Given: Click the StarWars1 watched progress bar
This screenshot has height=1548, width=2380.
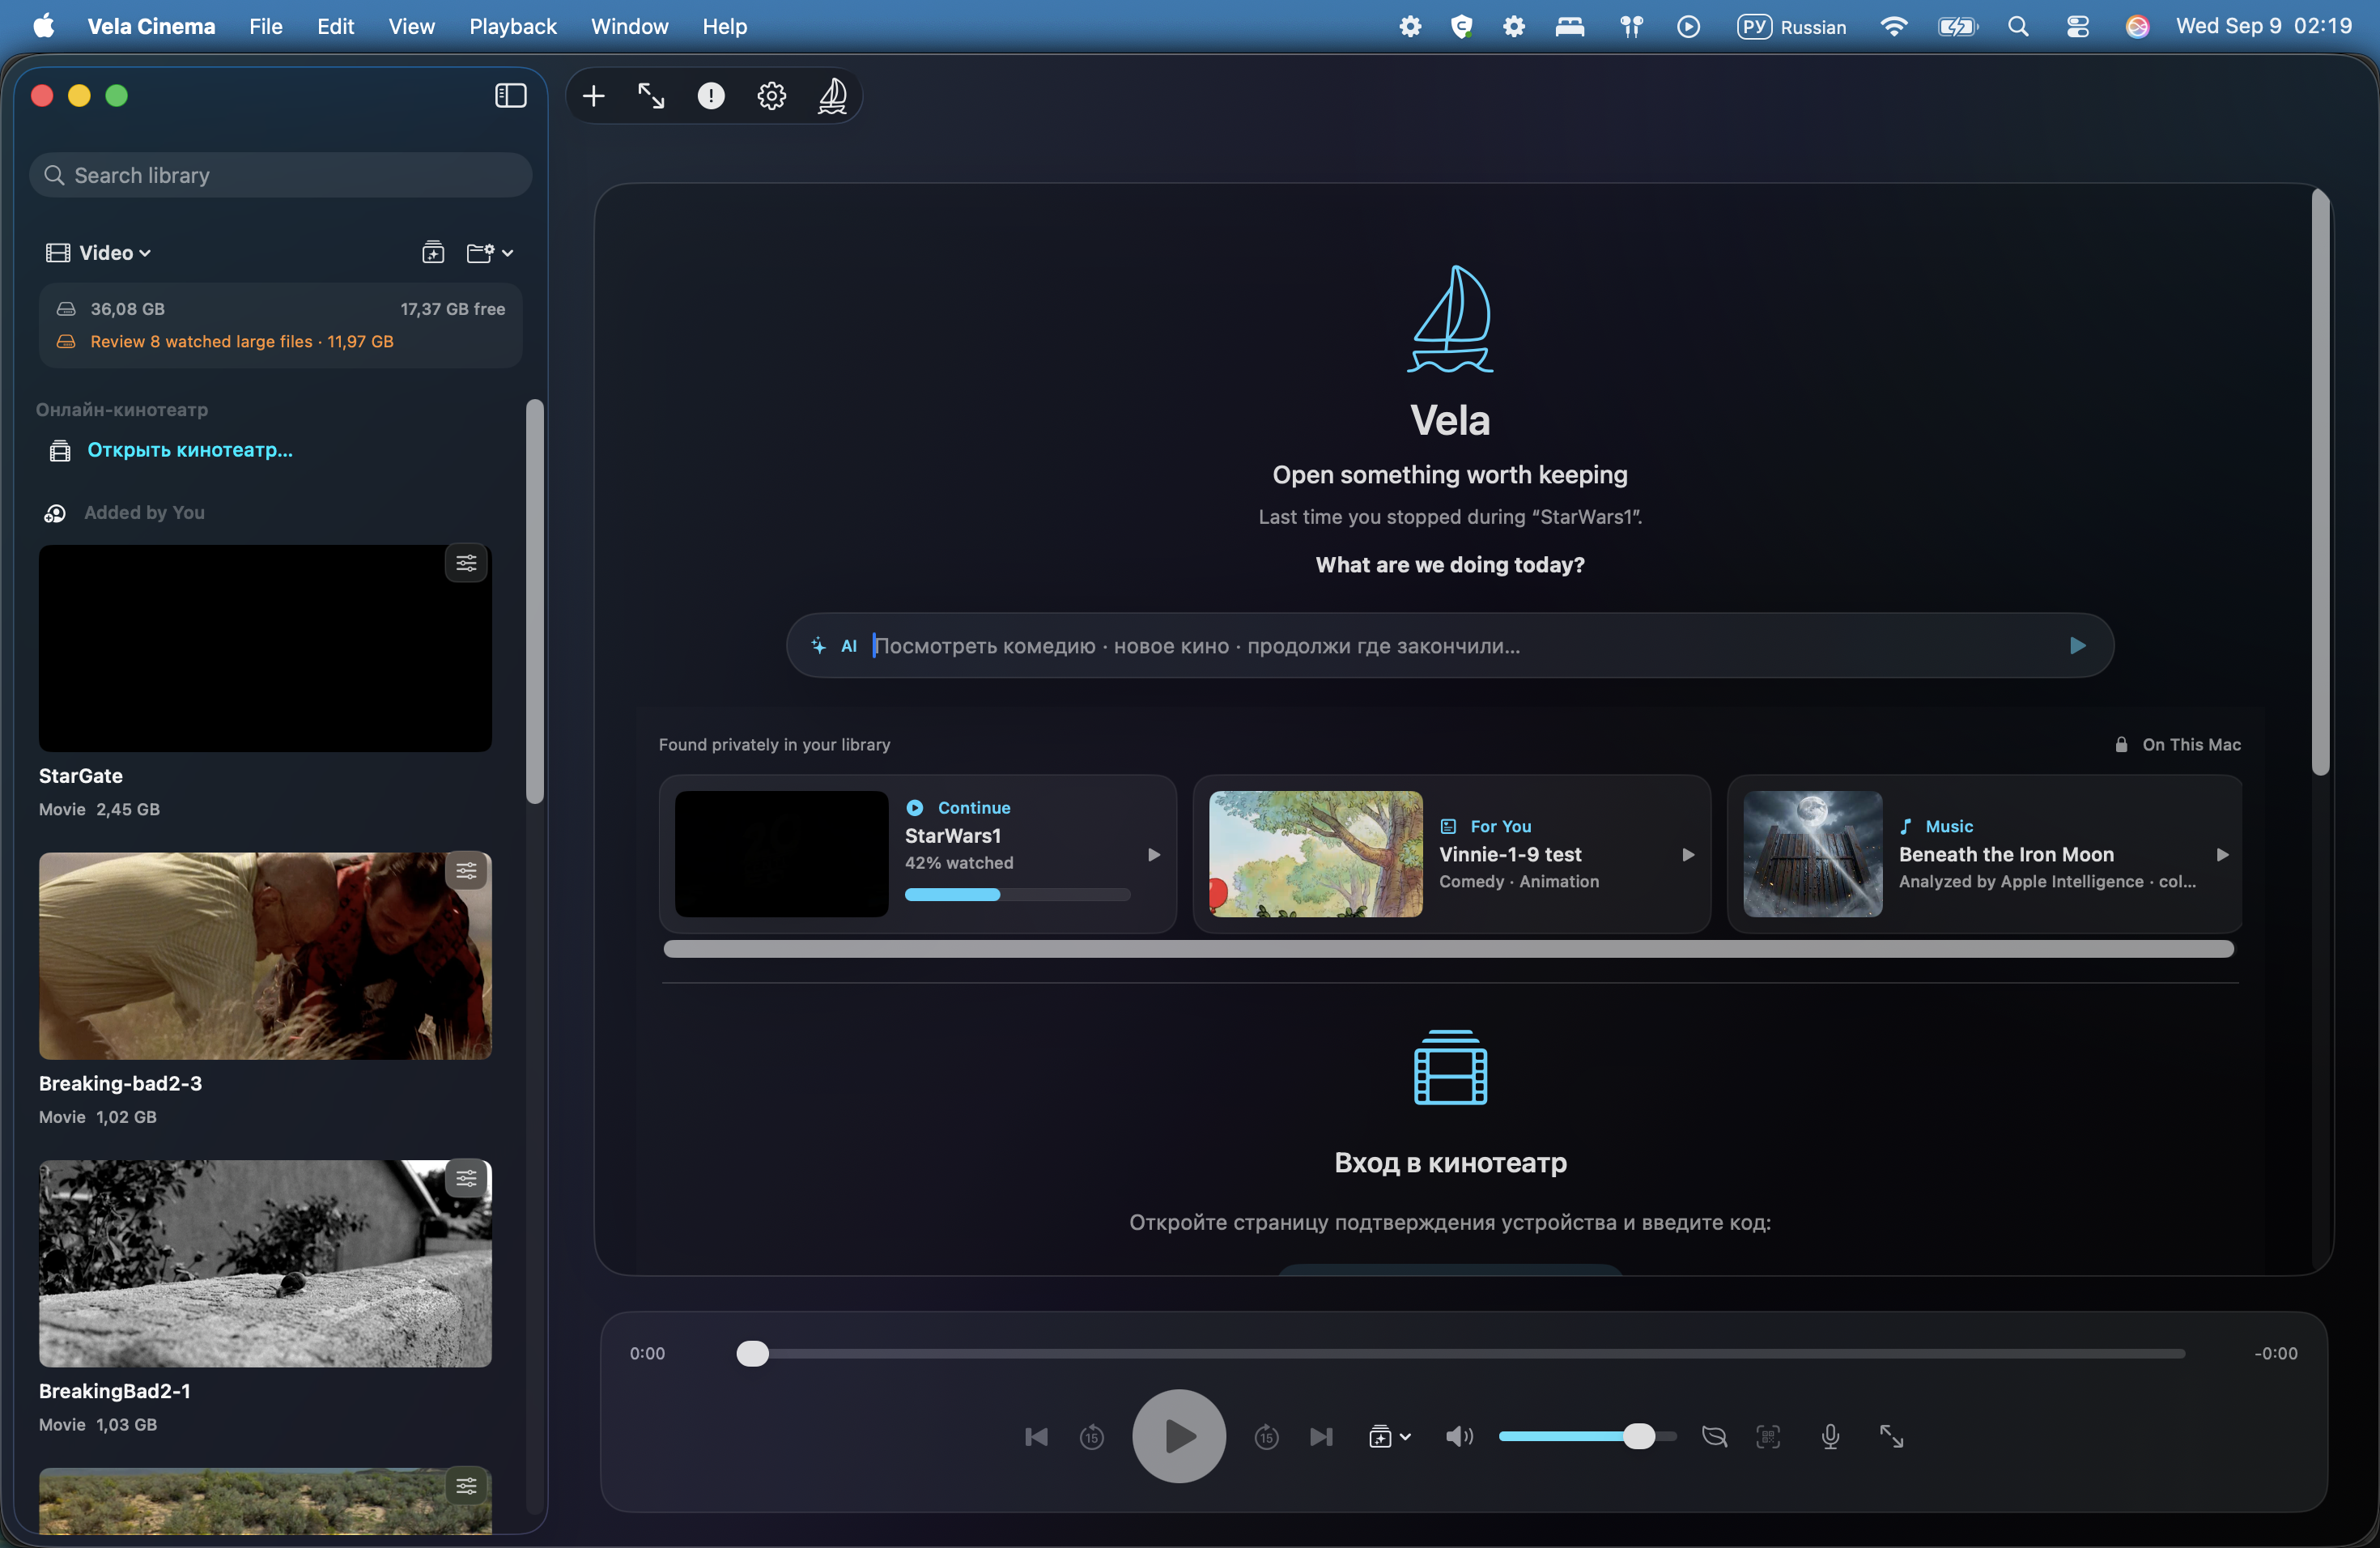Looking at the screenshot, I should click(1018, 895).
